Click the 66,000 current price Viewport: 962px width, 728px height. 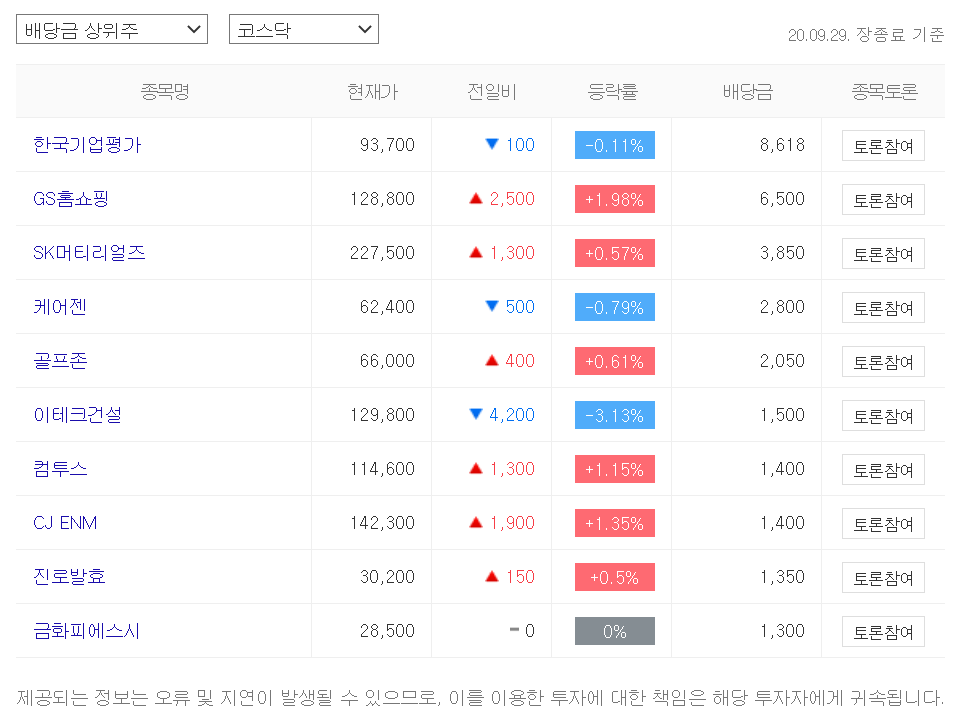tap(387, 361)
